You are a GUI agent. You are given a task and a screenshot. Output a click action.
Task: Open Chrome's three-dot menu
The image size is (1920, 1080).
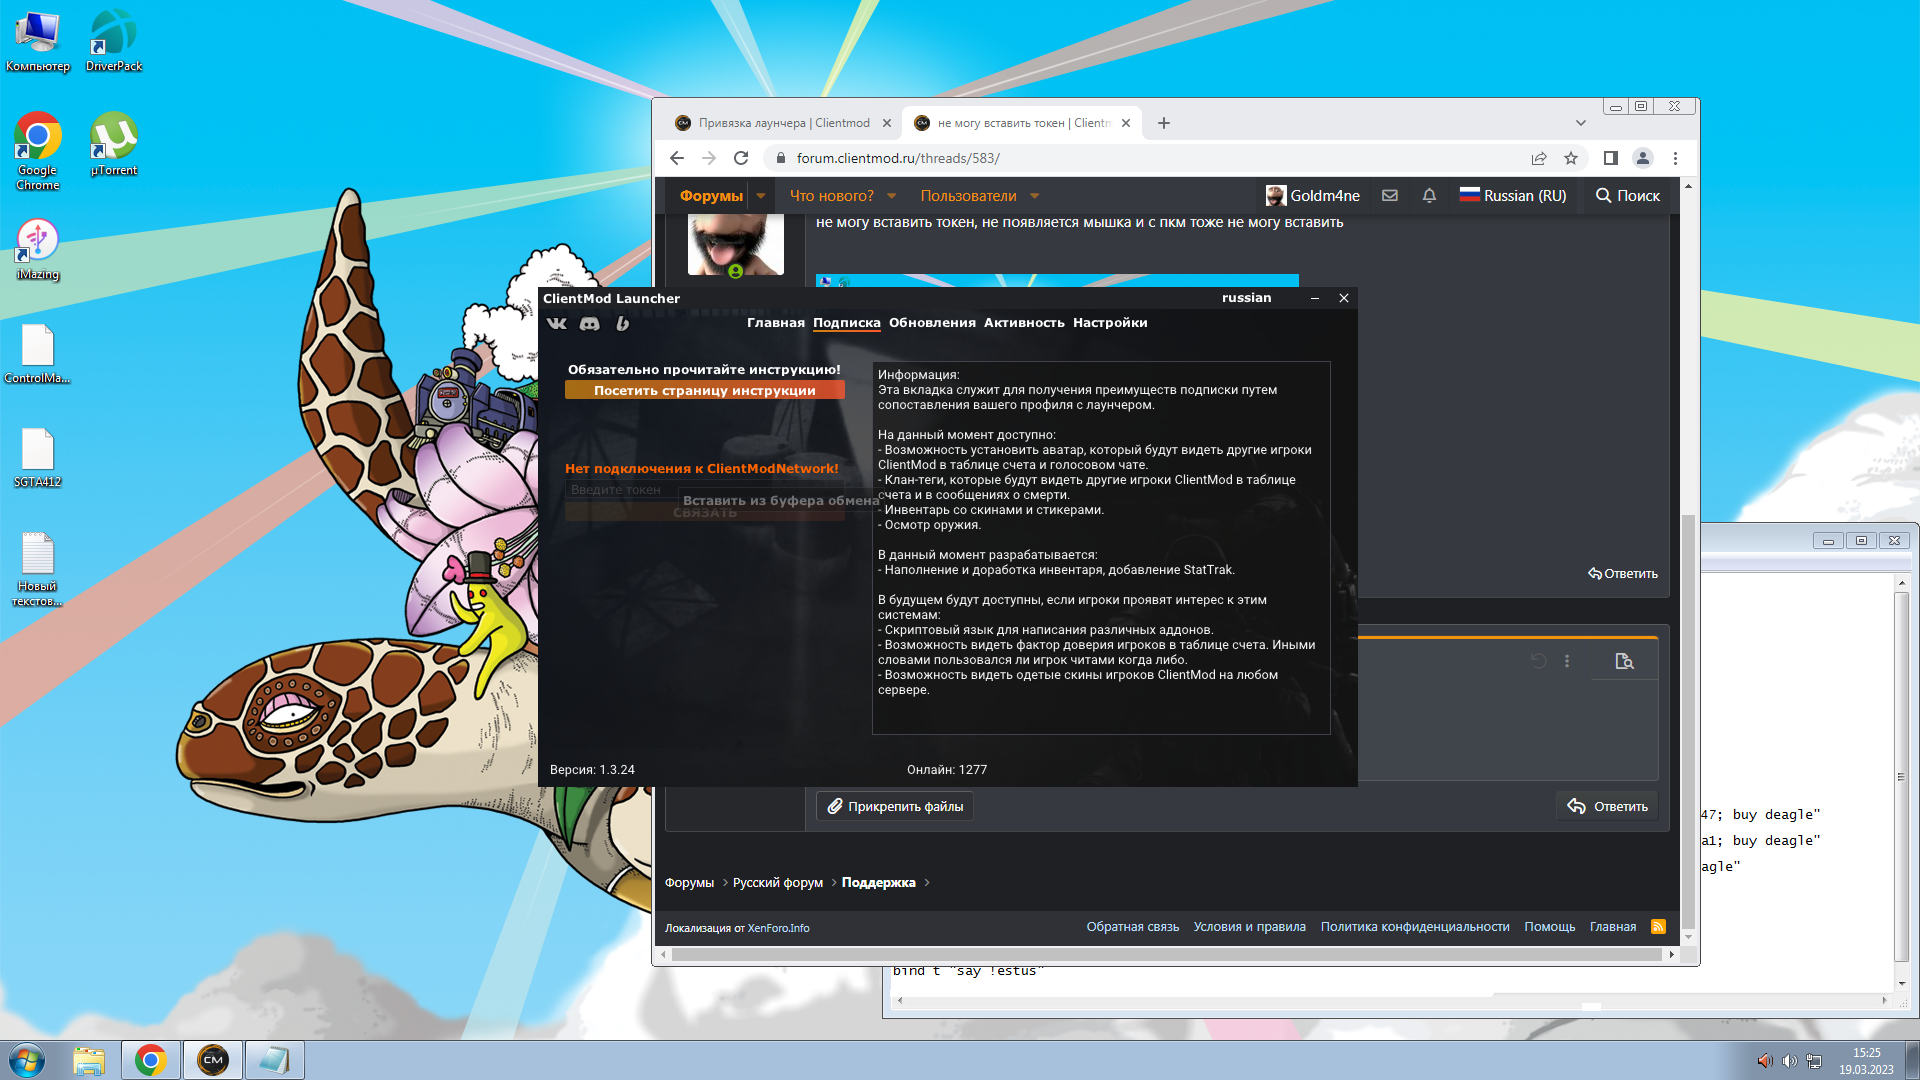(x=1675, y=158)
